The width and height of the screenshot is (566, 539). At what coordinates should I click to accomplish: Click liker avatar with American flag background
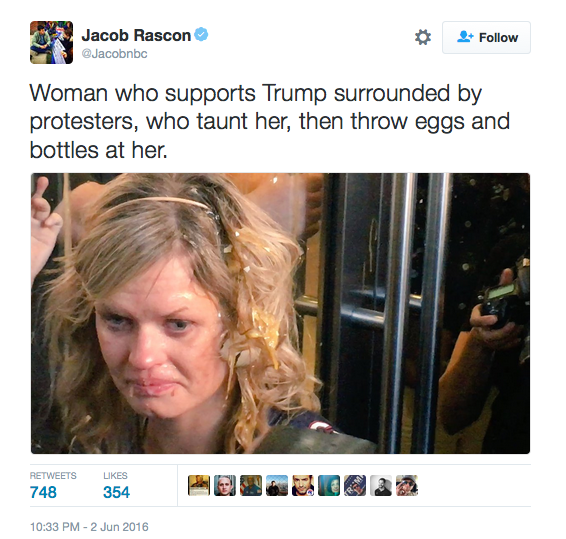click(251, 485)
